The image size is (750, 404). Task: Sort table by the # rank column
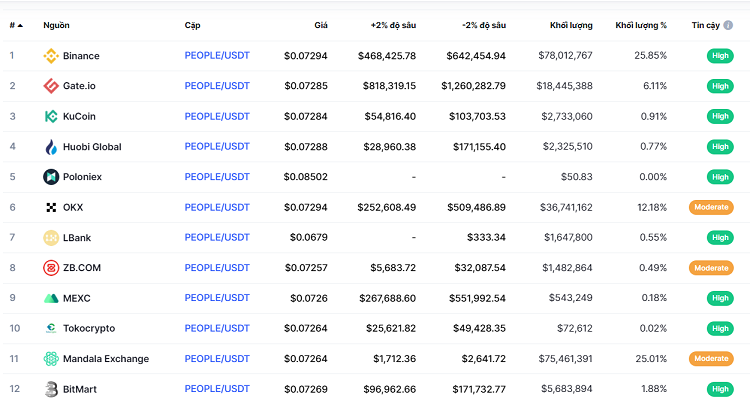pyautogui.click(x=15, y=24)
